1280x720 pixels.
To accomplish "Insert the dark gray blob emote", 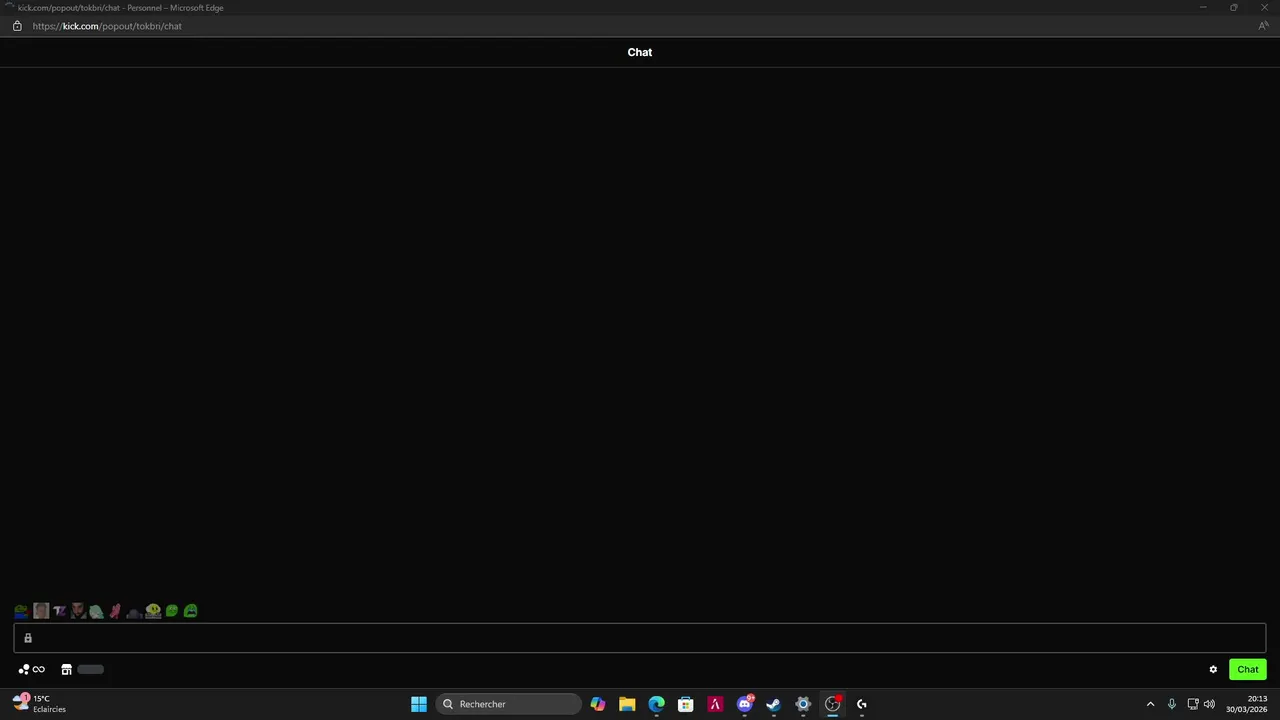I will point(134,611).
